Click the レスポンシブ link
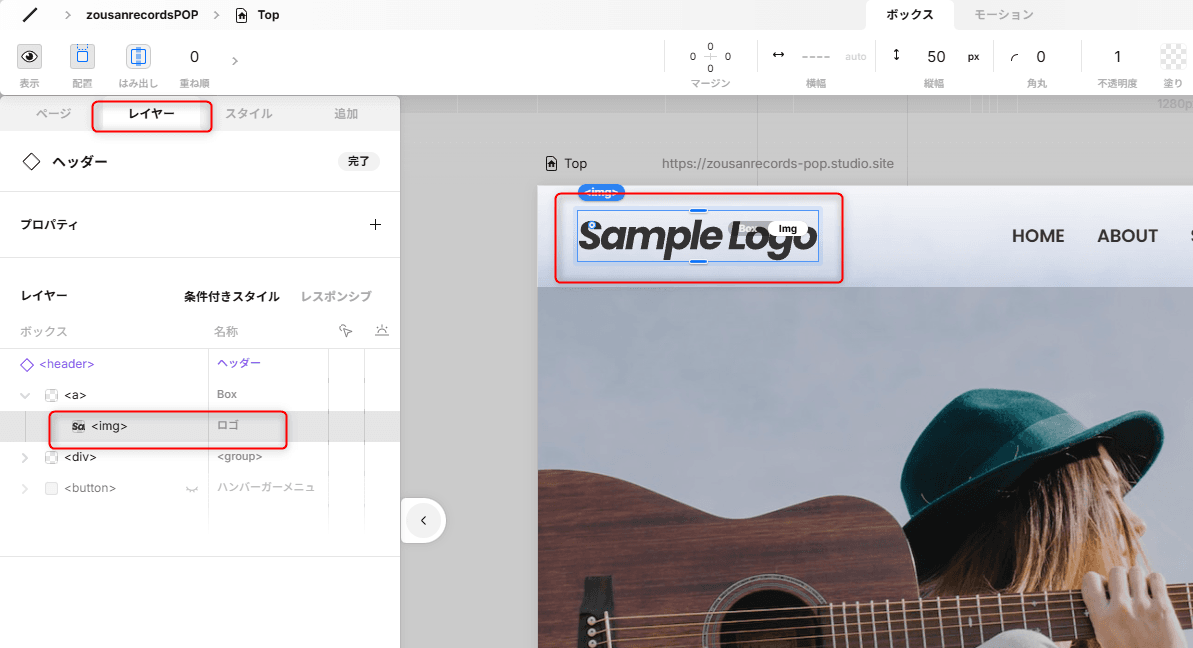 coord(336,297)
